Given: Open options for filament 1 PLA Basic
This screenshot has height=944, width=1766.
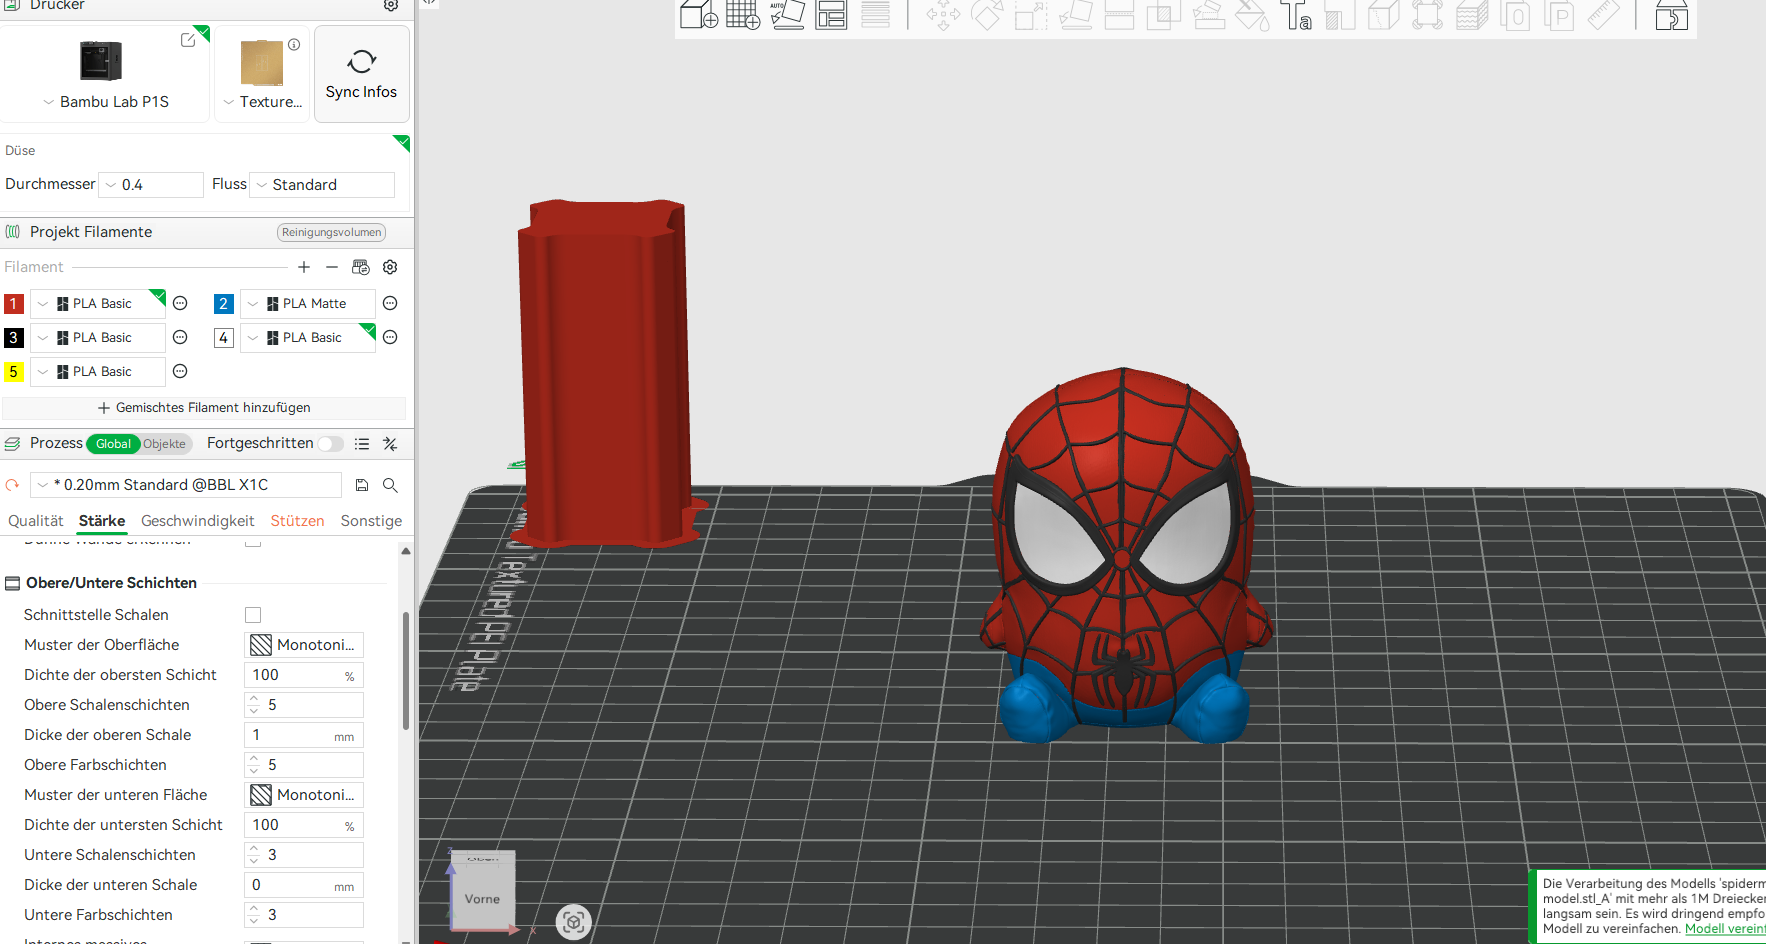Looking at the screenshot, I should coord(180,303).
